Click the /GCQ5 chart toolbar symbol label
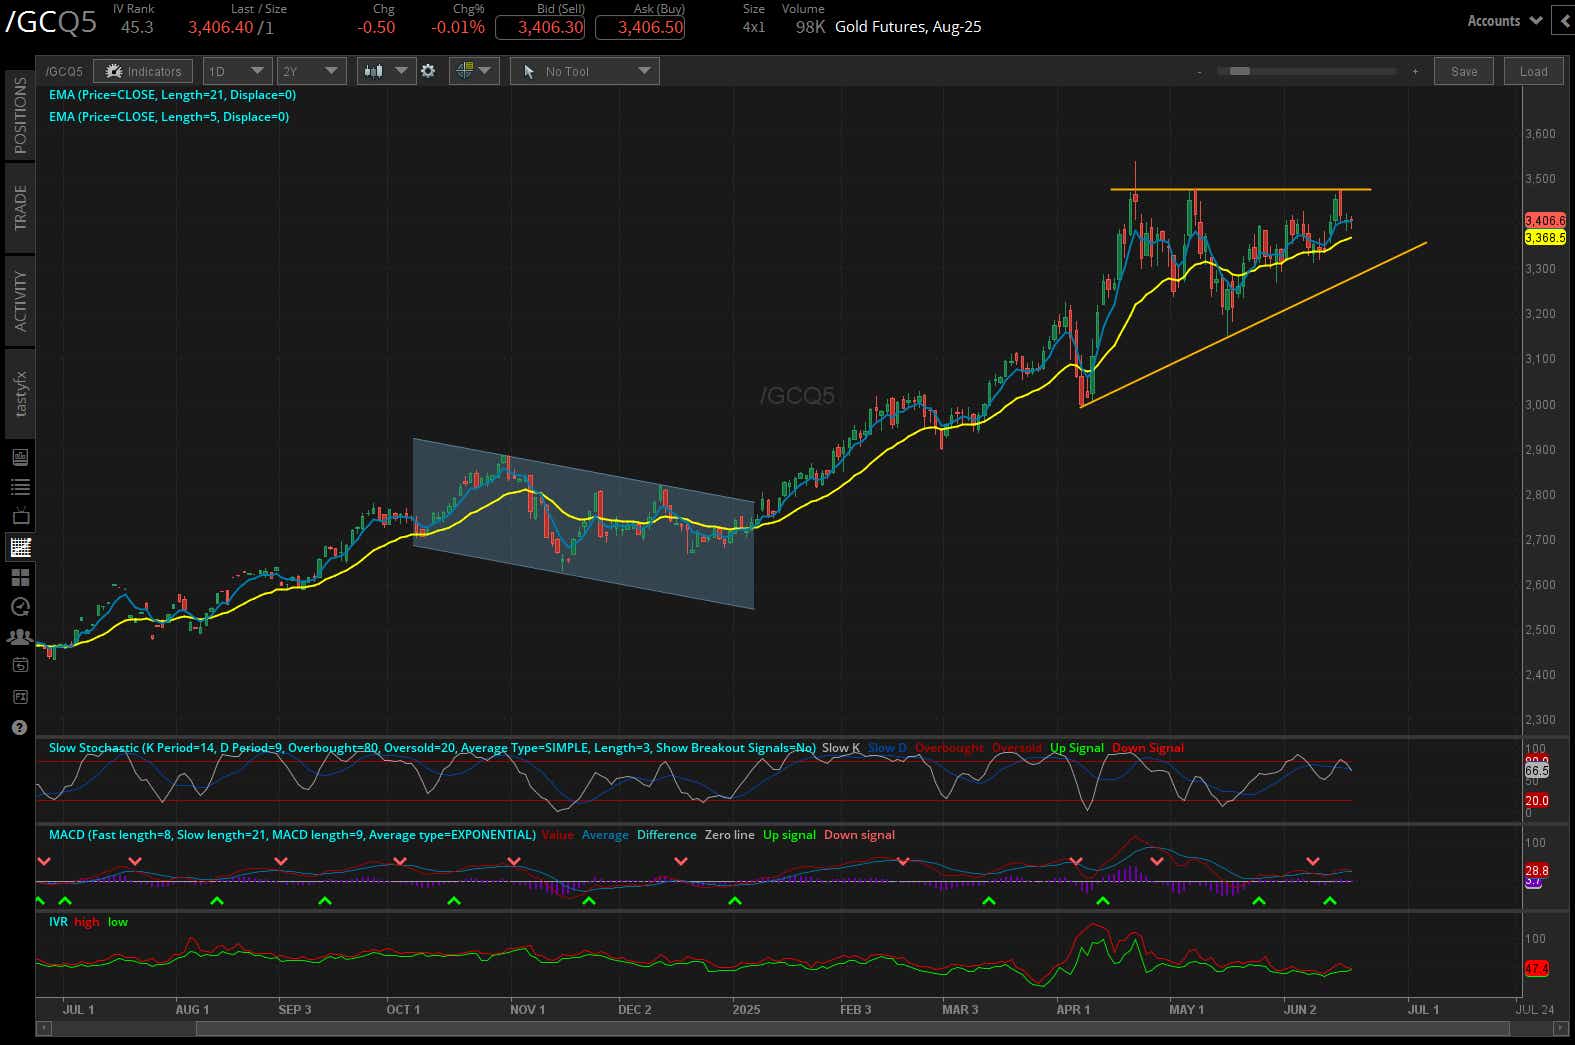The image size is (1575, 1045). 65,71
